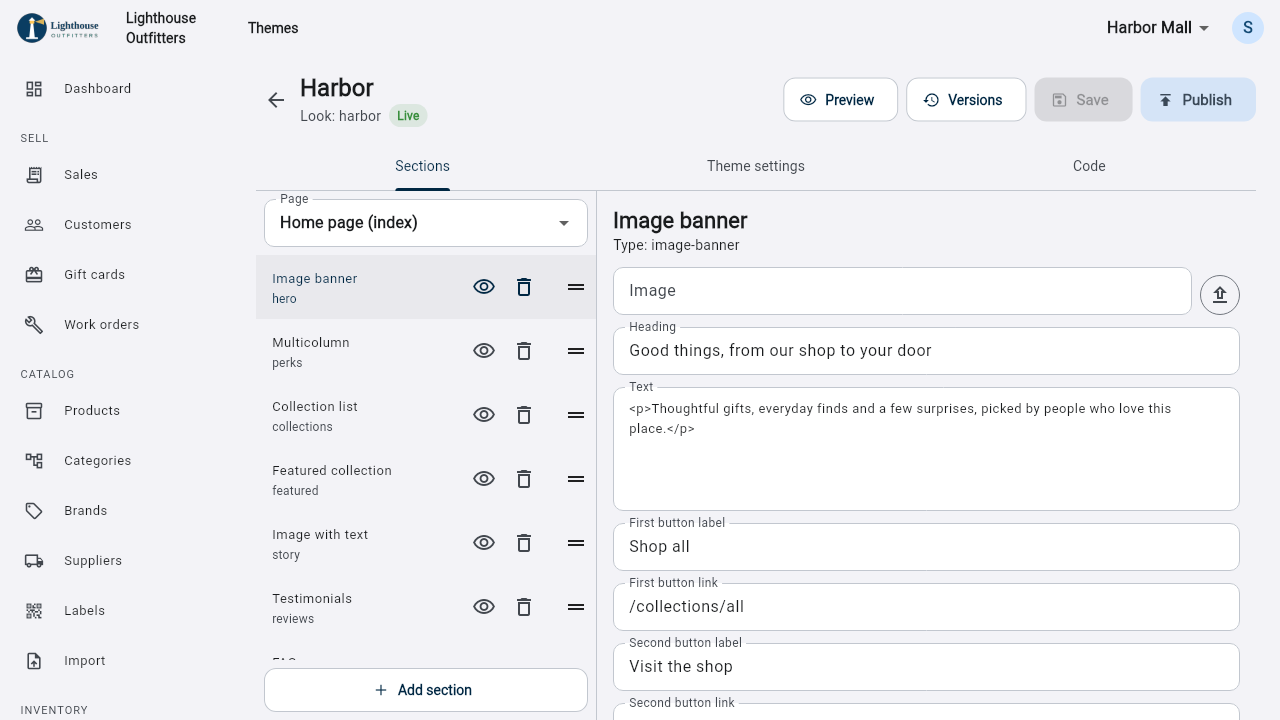Click the Image with text reorder handle

tap(576, 543)
